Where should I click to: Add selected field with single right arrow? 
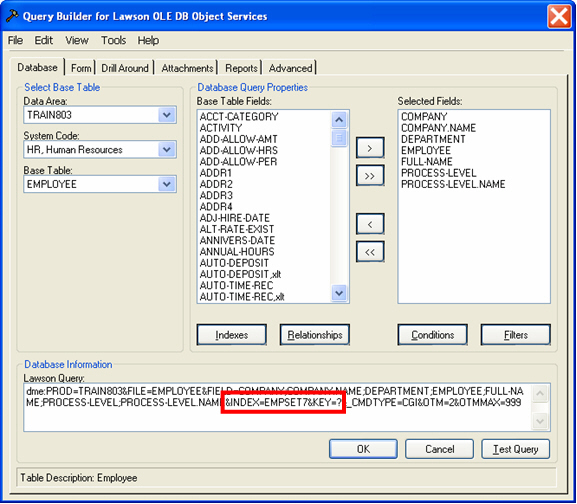click(370, 148)
